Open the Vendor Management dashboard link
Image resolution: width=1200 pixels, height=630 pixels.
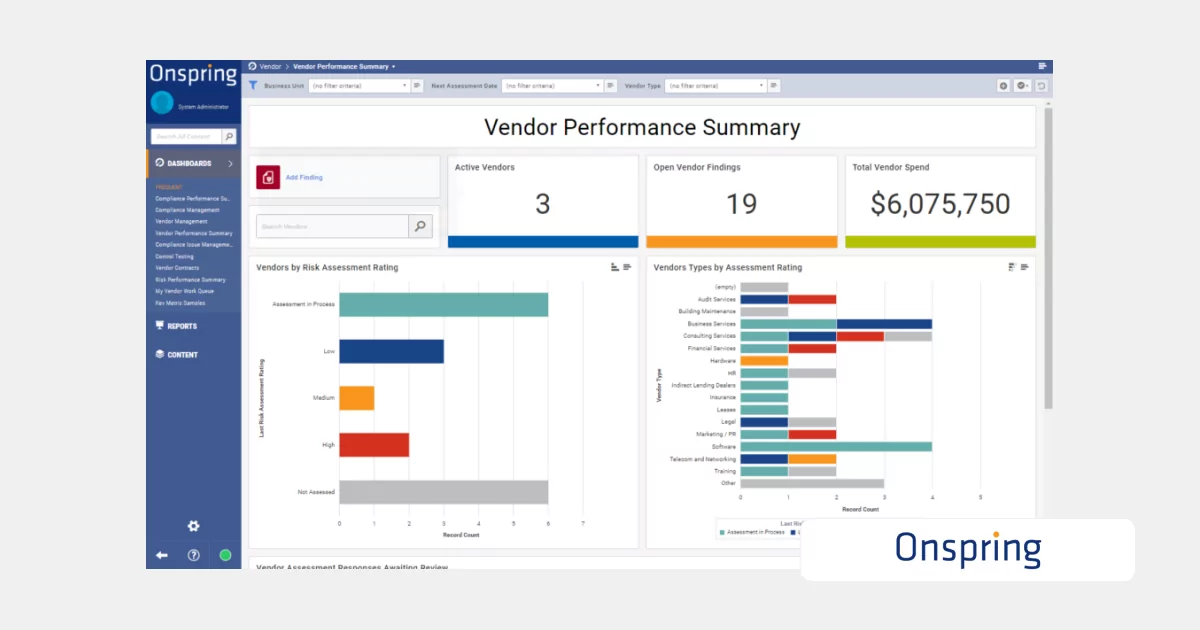[181, 222]
